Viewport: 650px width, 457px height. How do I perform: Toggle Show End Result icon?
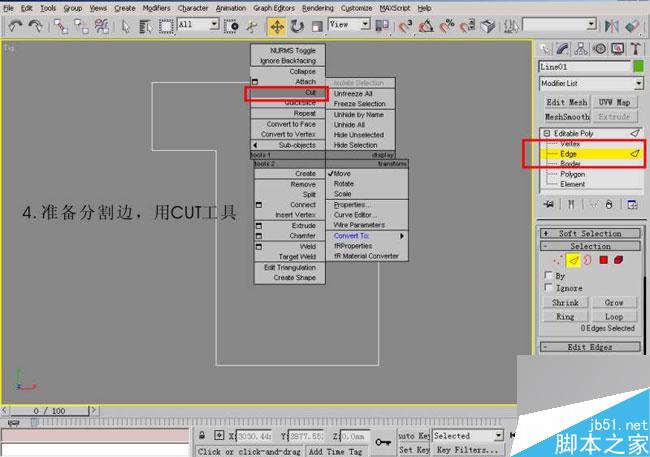571,204
